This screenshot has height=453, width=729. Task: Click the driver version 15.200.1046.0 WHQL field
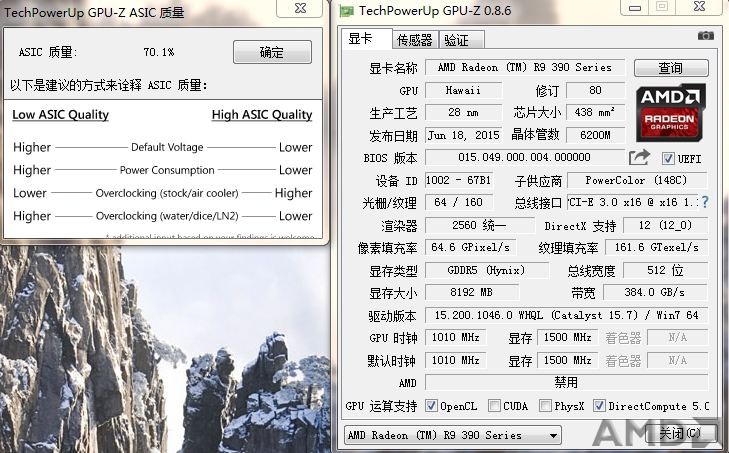click(566, 315)
